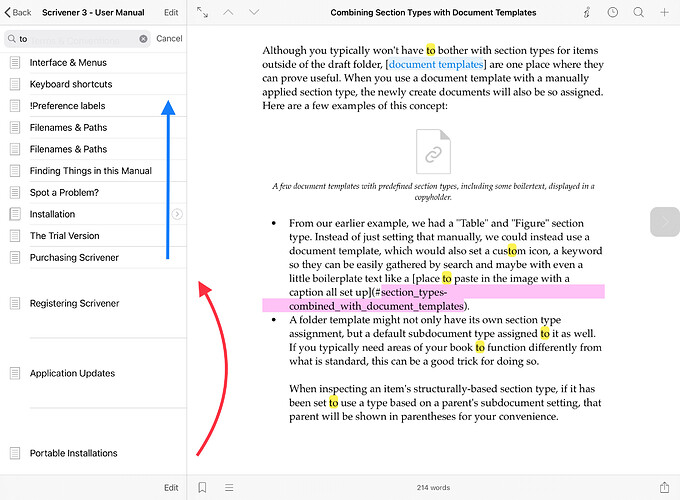Open the Portable Installations document
Viewport: 680px width, 500px height.
(x=93, y=453)
